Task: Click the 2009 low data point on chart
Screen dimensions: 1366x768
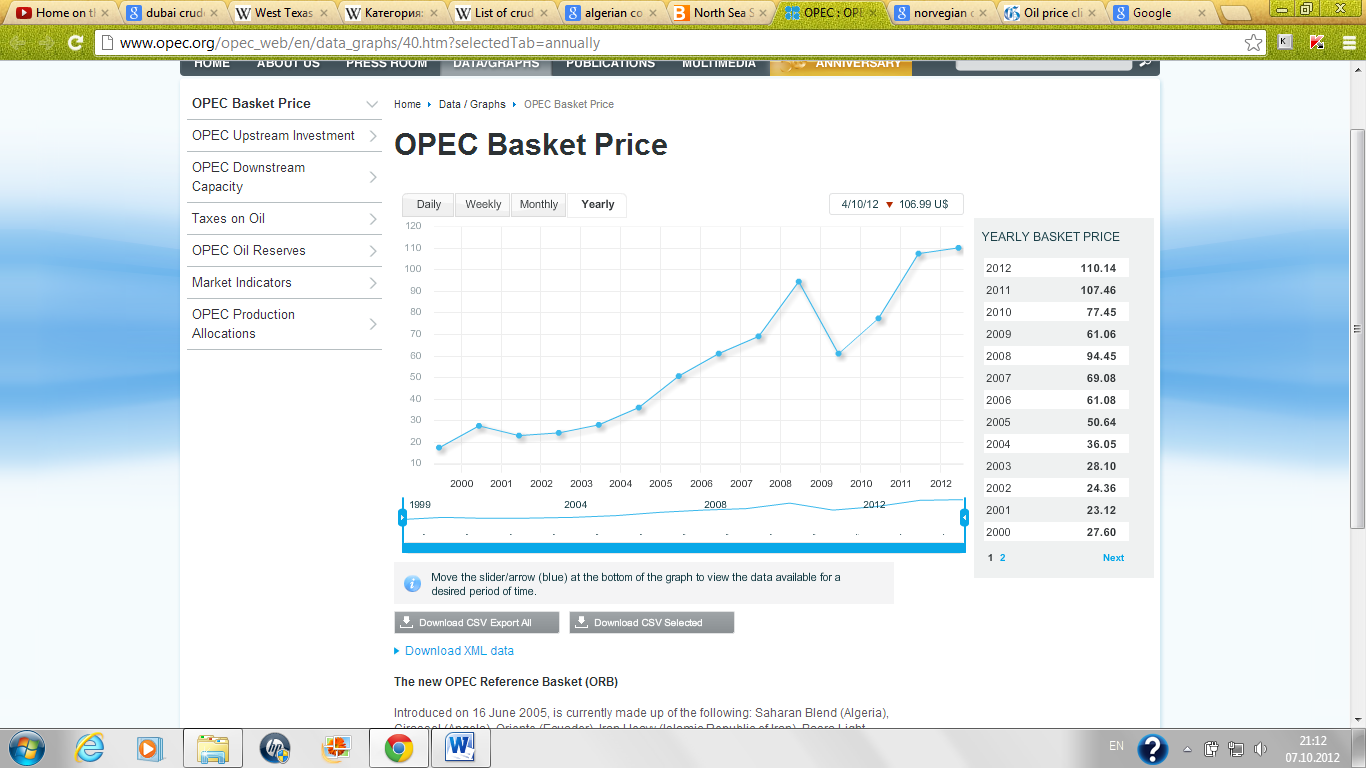Action: coord(839,353)
